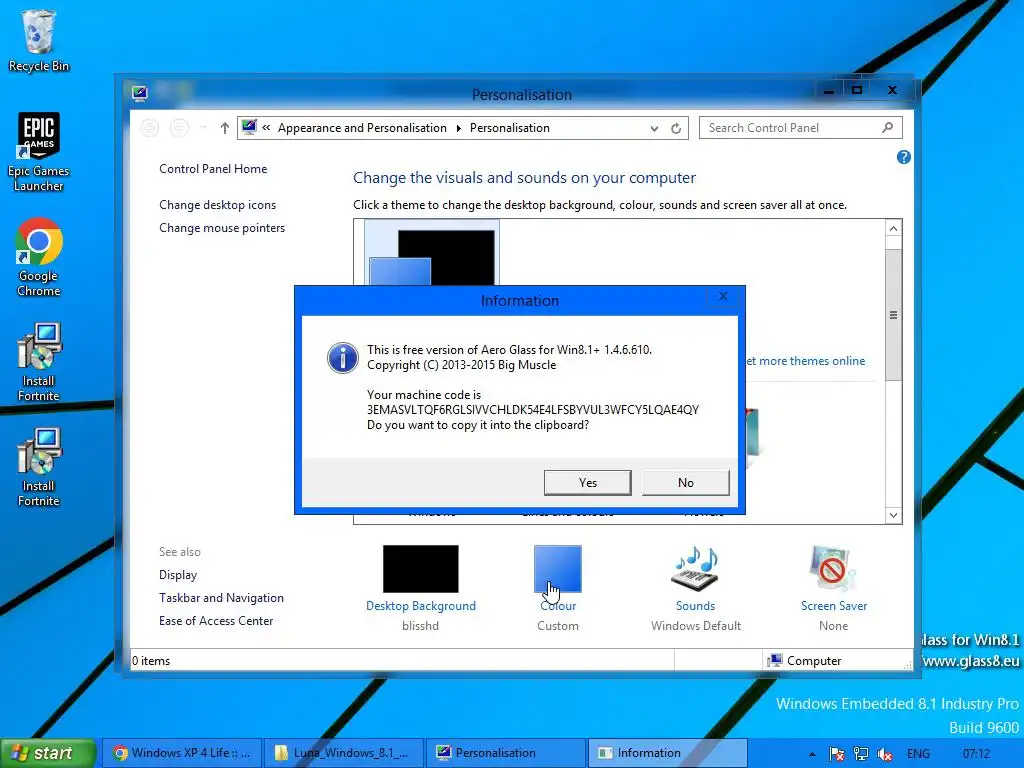This screenshot has height=768, width=1024.
Task: Click Computer status bar entry
Action: 805,660
